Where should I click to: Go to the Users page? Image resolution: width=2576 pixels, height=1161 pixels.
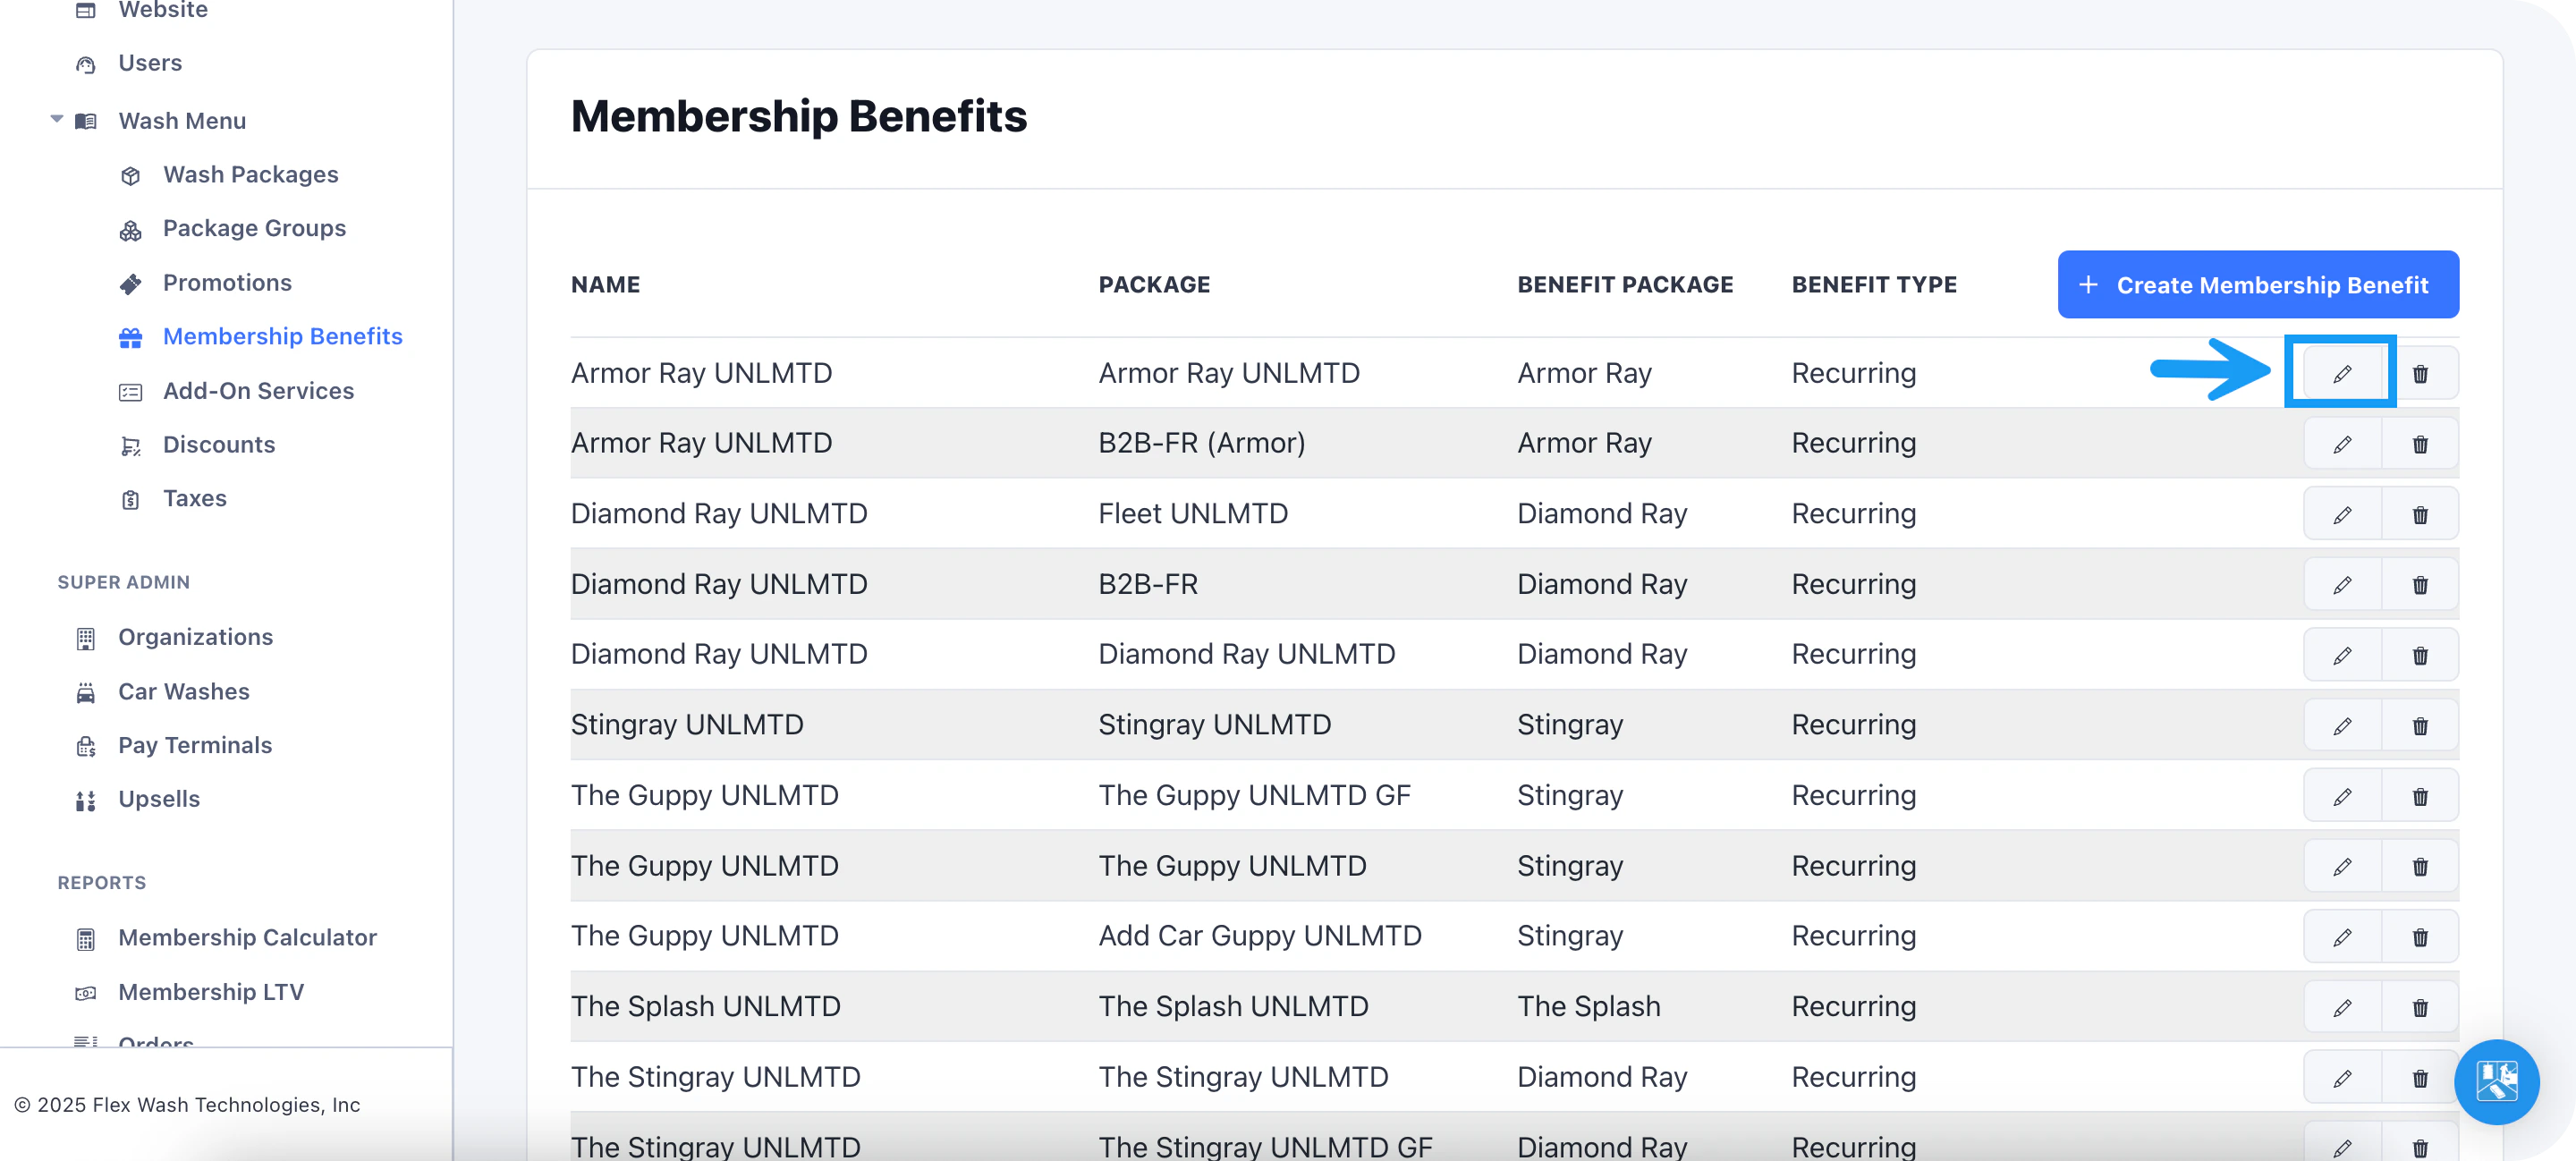pos(150,63)
